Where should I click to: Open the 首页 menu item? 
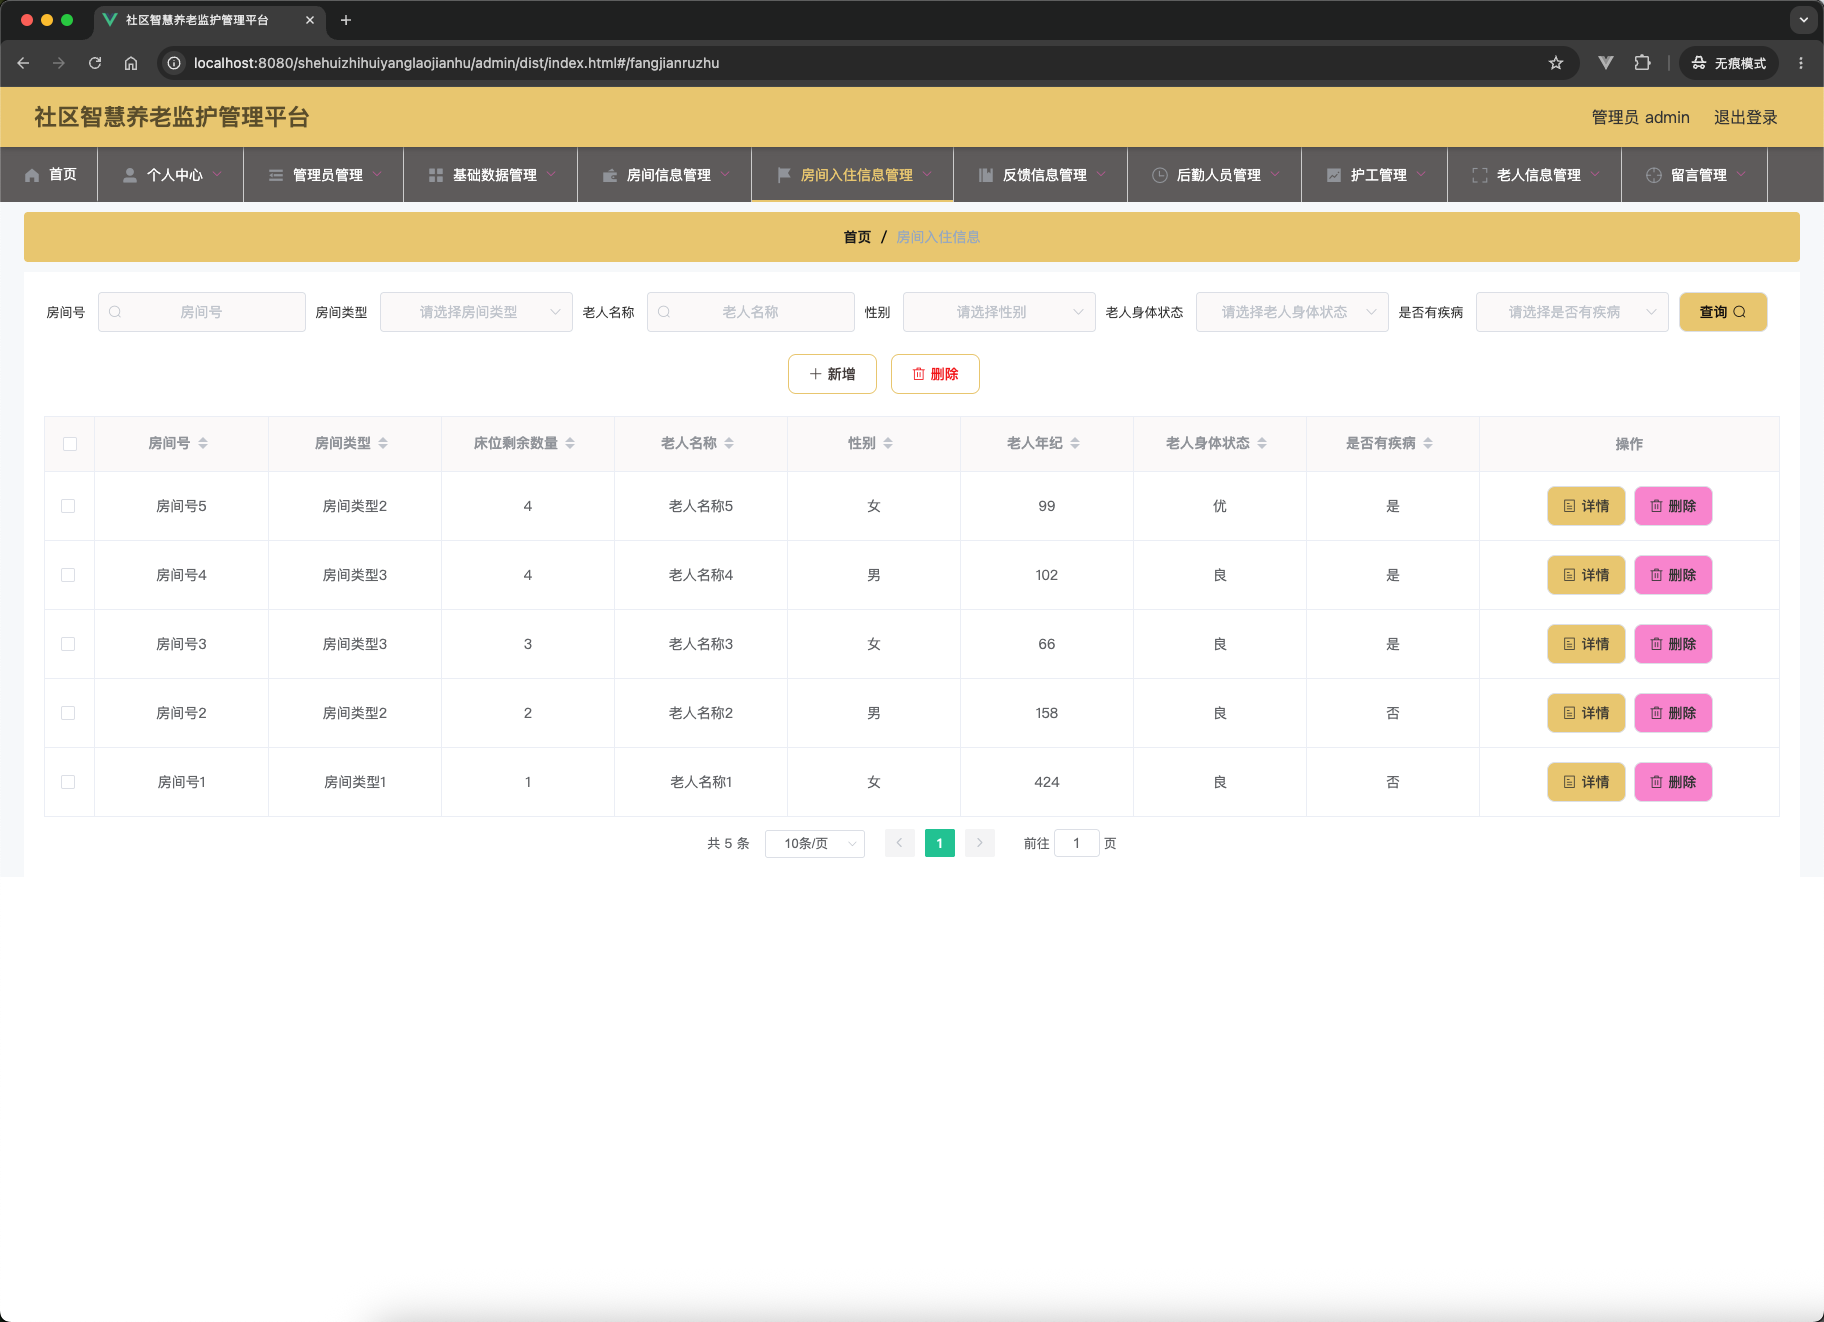[x=49, y=175]
